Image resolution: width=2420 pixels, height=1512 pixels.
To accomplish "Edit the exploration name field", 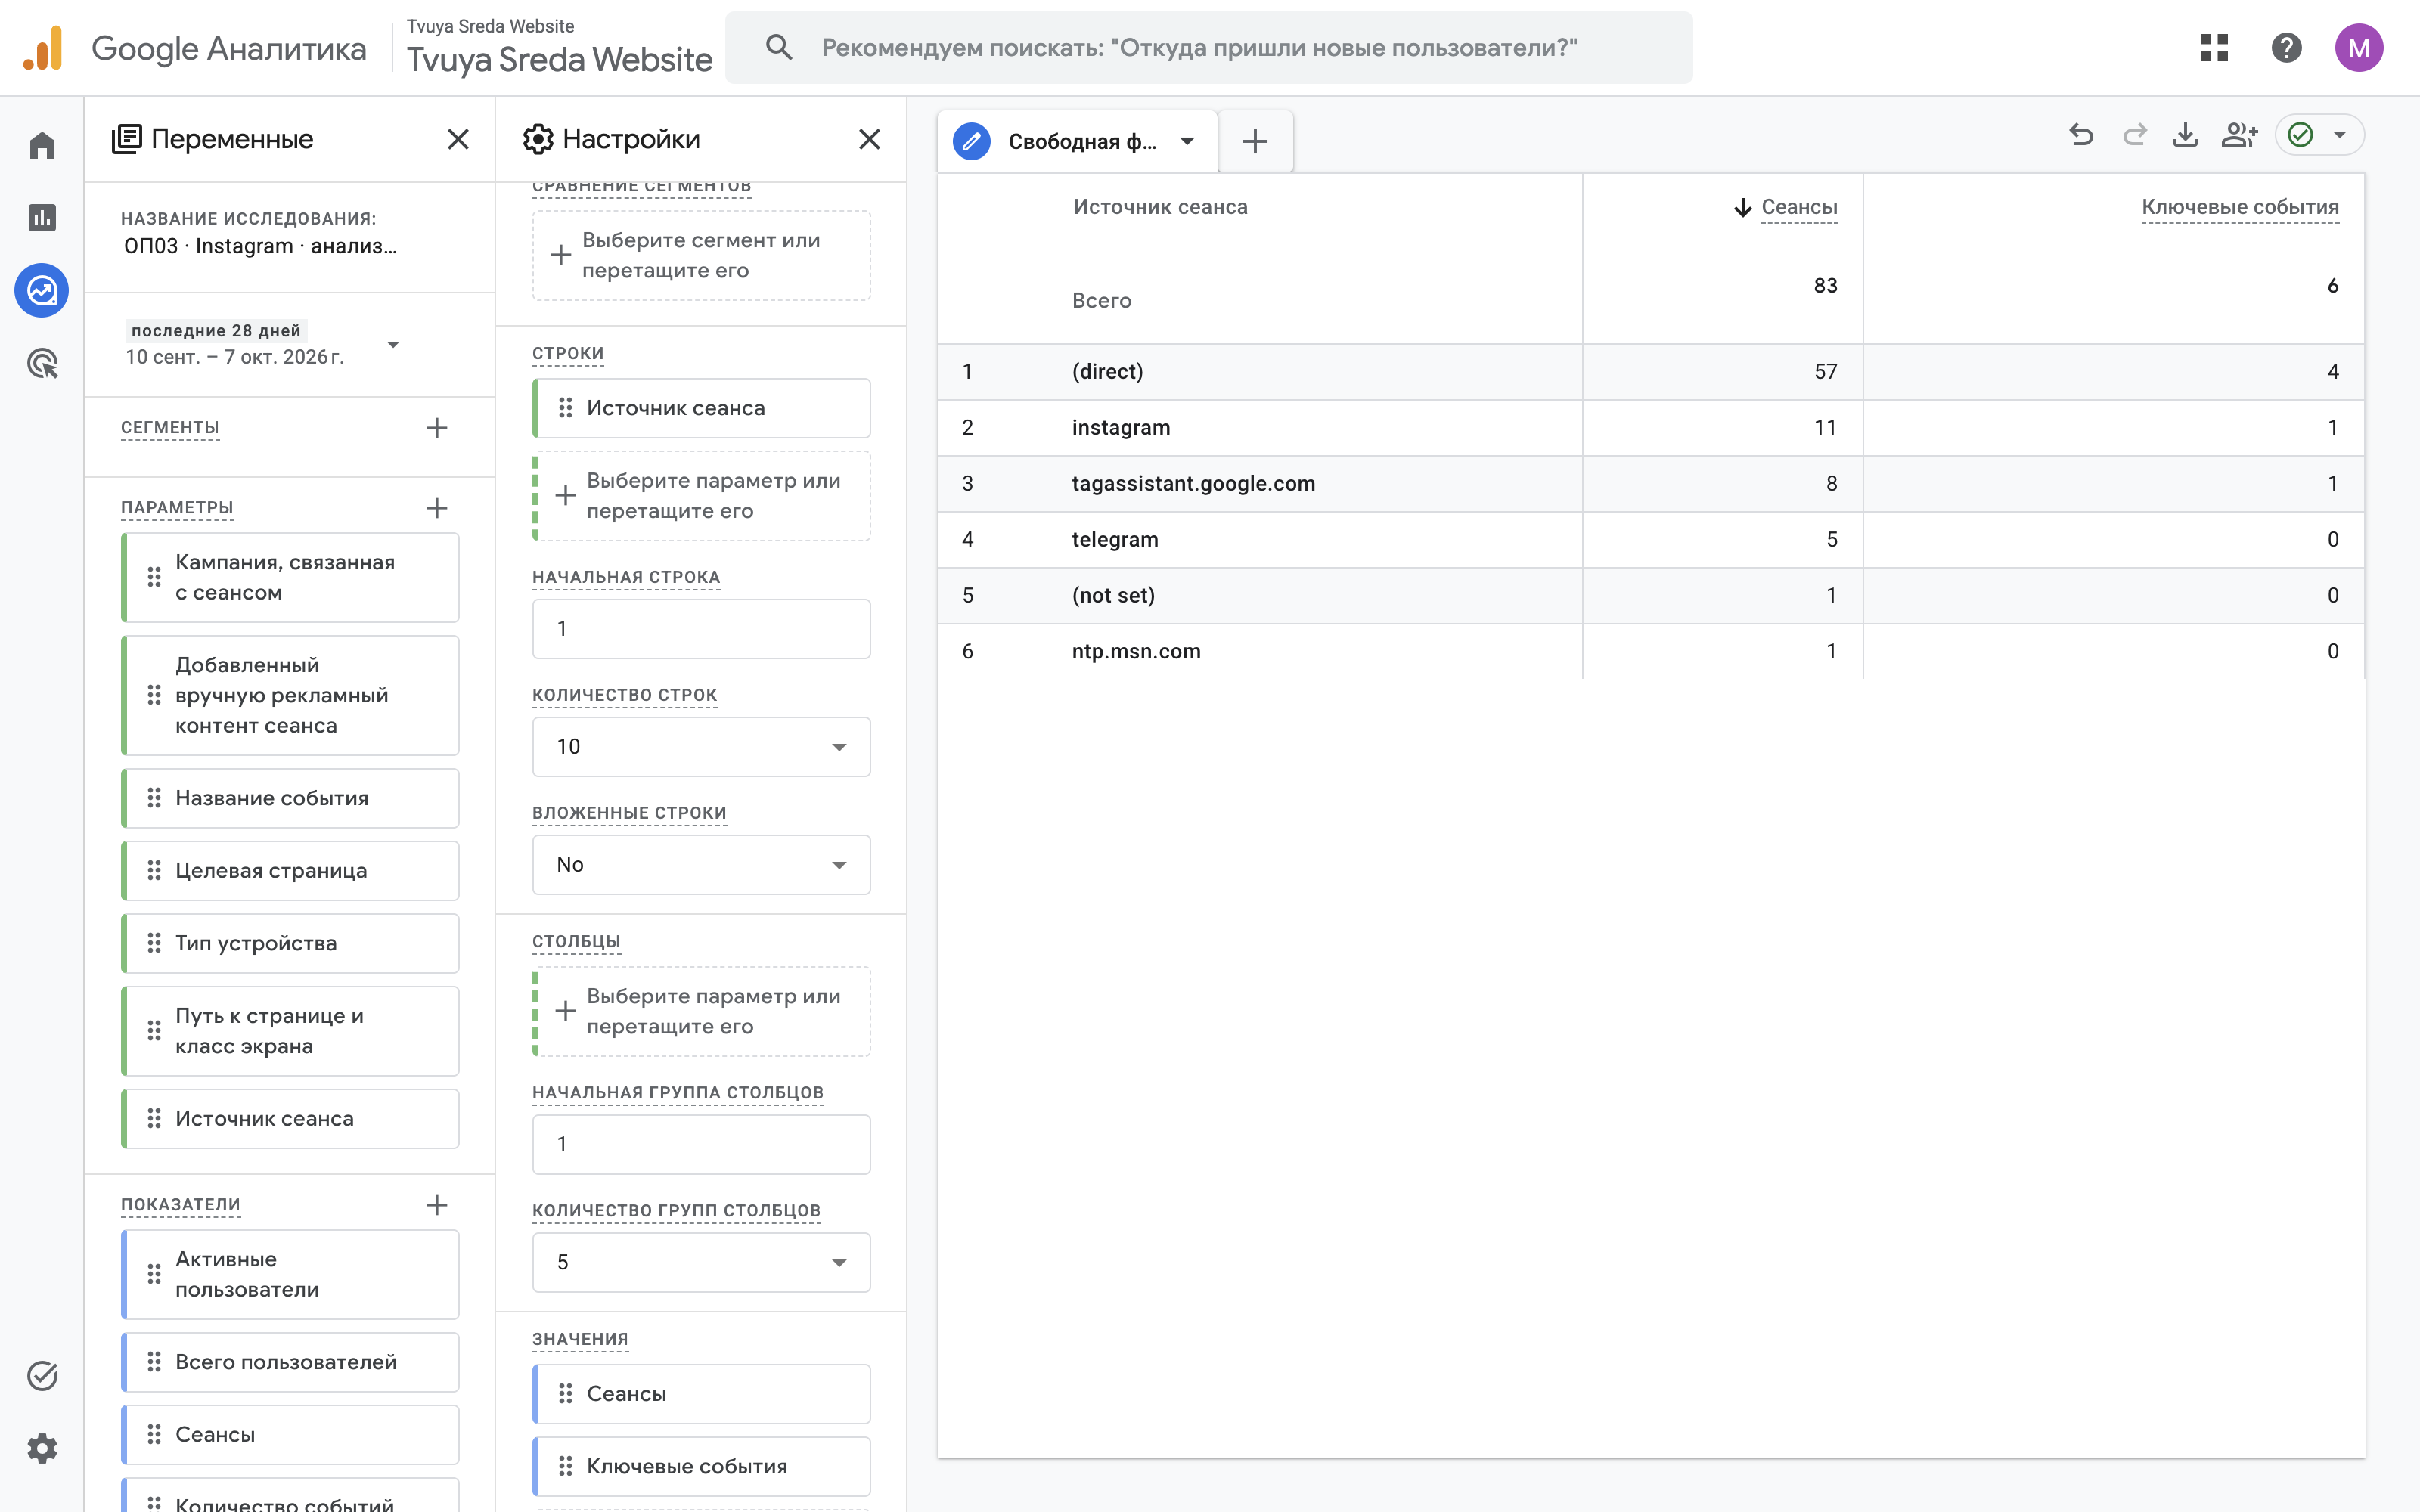I will [260, 246].
